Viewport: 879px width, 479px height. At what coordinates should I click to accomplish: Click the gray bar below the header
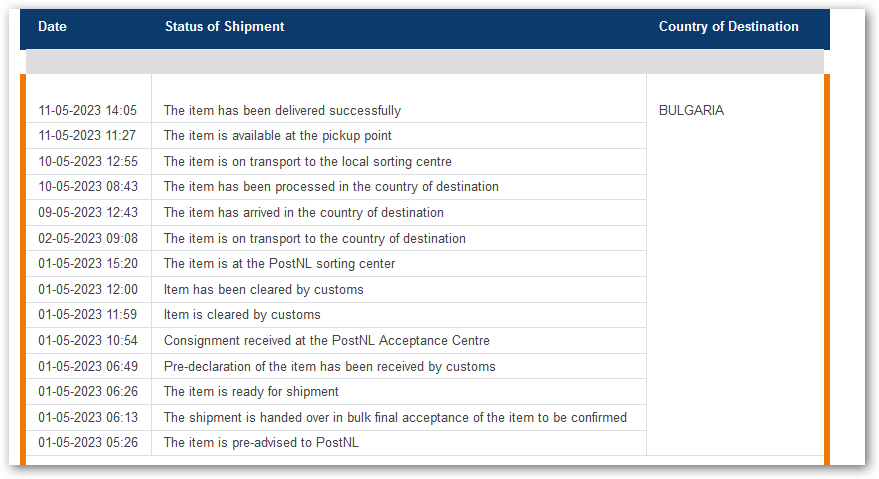coord(425,62)
